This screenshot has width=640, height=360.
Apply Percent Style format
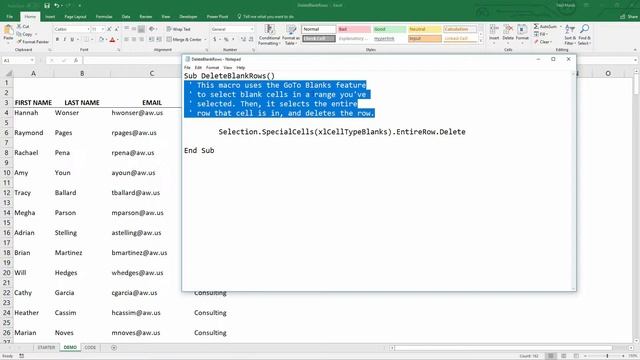click(226, 40)
